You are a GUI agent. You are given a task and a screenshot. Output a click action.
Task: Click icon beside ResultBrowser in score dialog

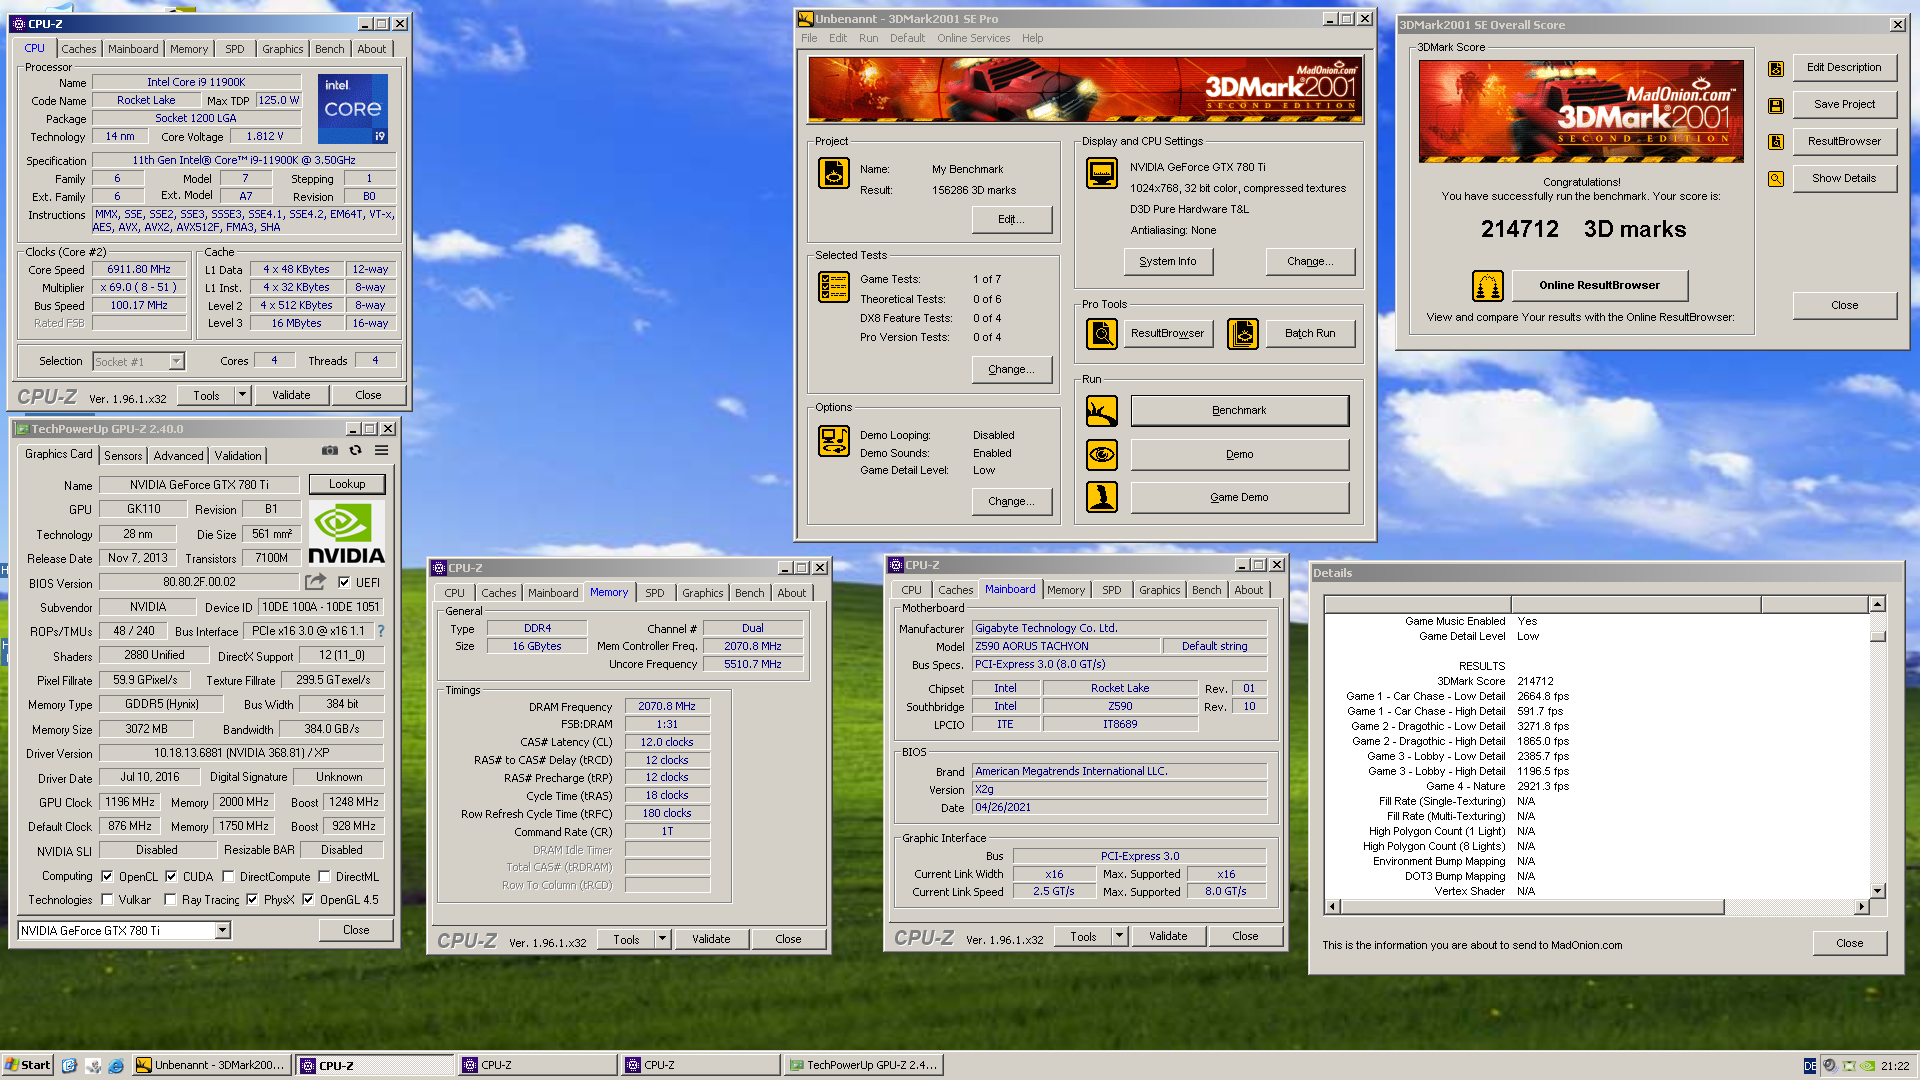tap(1775, 142)
